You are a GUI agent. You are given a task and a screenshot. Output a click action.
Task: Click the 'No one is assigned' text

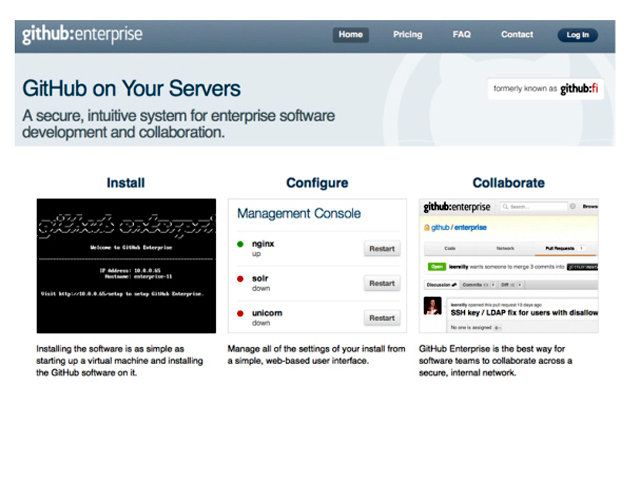point(471,327)
